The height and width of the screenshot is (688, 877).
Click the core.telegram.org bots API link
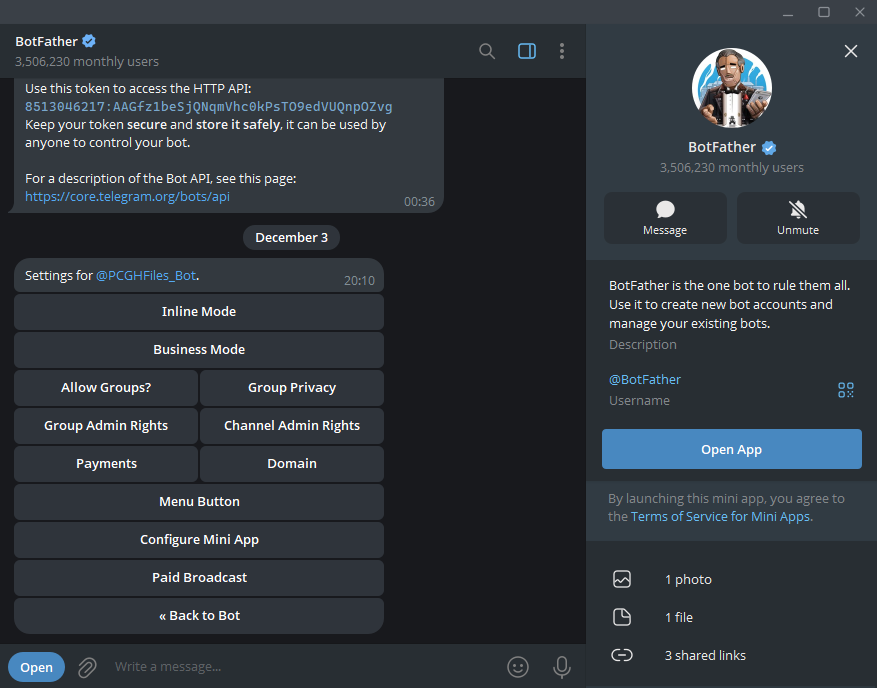coord(128,197)
